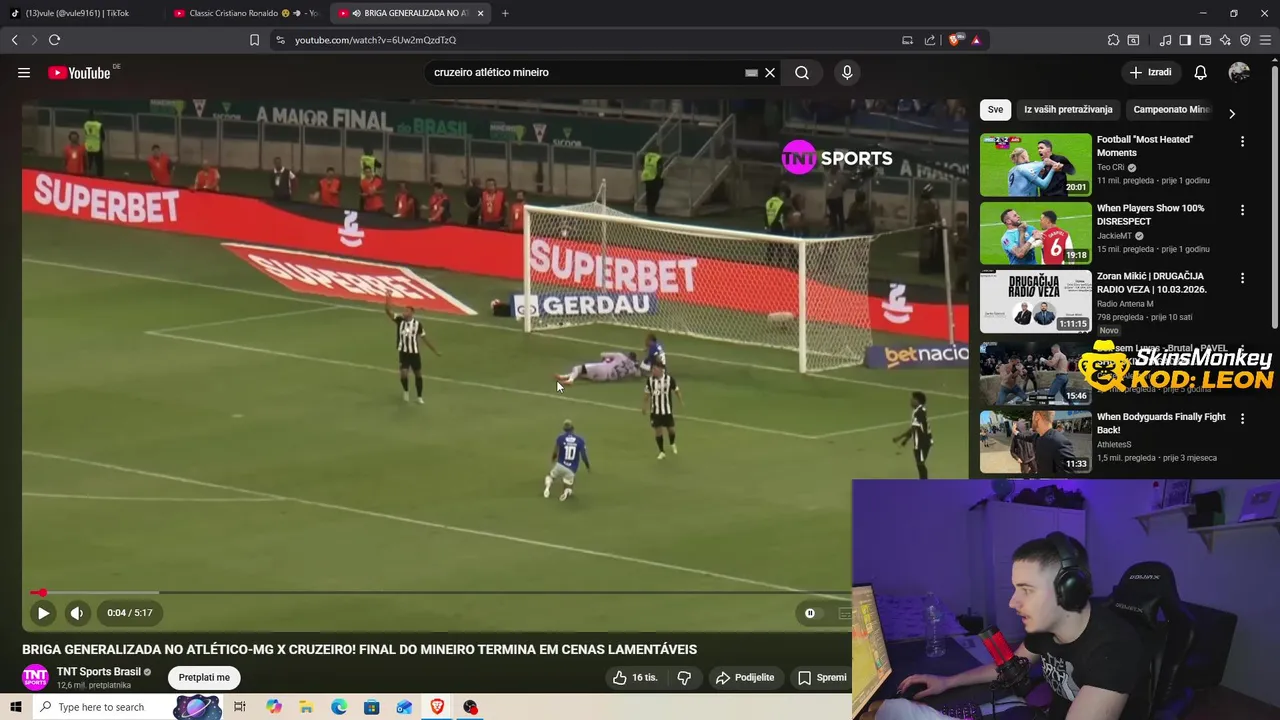Subscribe with the 'Pretplati me' button

click(204, 677)
